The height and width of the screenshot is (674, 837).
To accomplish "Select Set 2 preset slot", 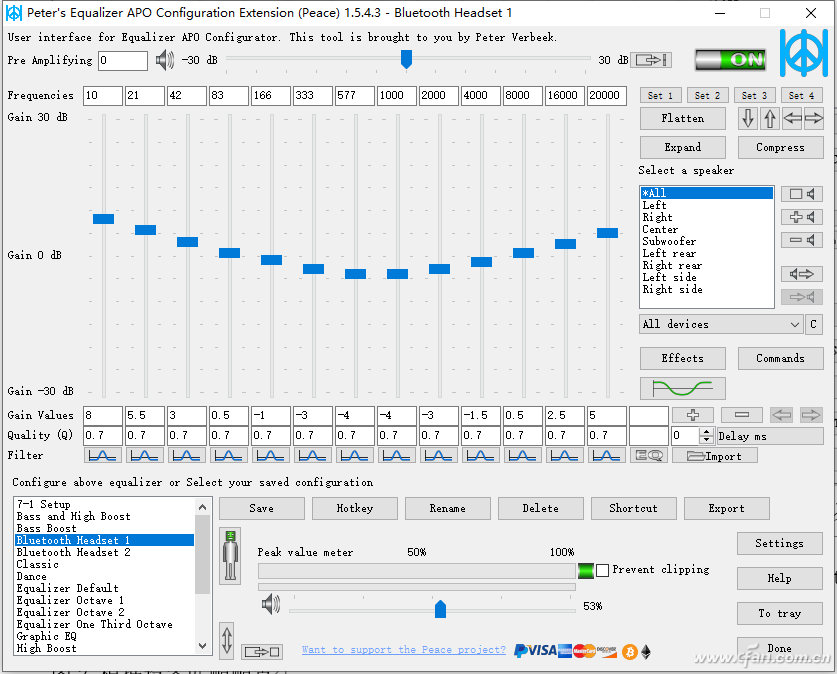I will [x=707, y=96].
